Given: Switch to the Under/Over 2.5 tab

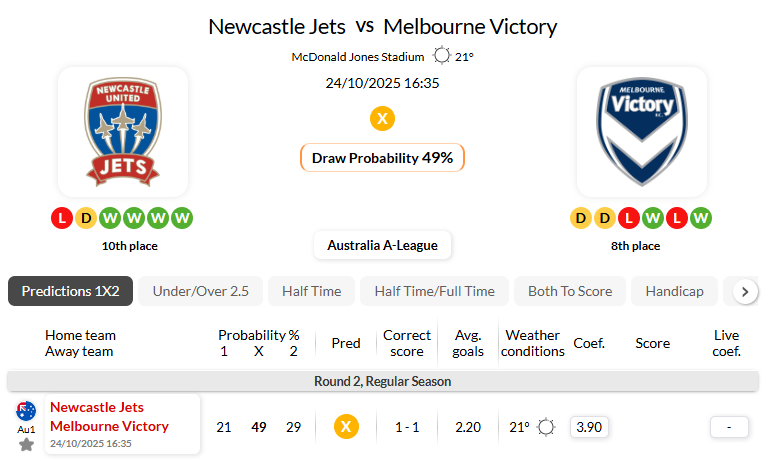Looking at the screenshot, I should (200, 291).
